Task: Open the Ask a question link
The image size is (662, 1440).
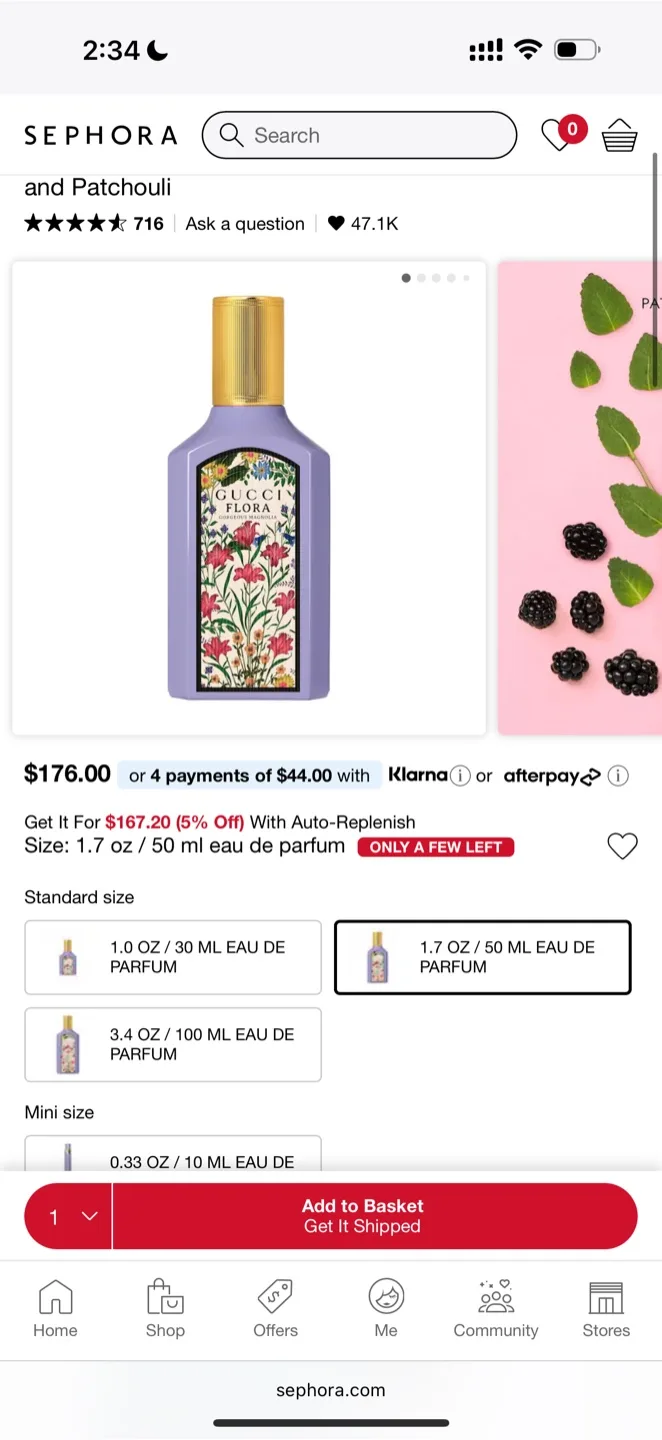Action: pyautogui.click(x=244, y=223)
